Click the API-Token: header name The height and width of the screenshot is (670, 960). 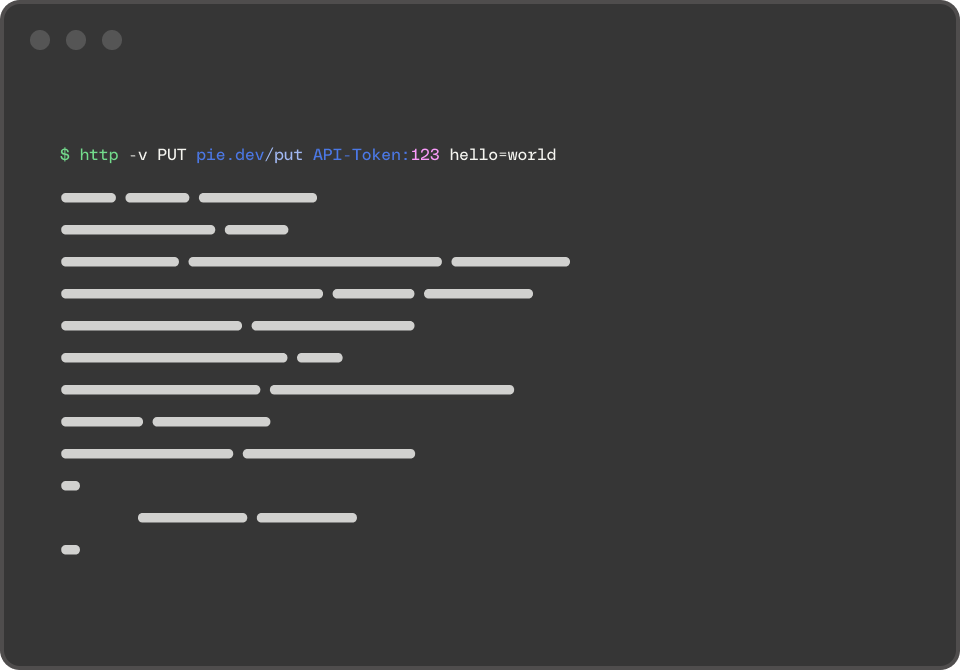pyautogui.click(x=361, y=155)
